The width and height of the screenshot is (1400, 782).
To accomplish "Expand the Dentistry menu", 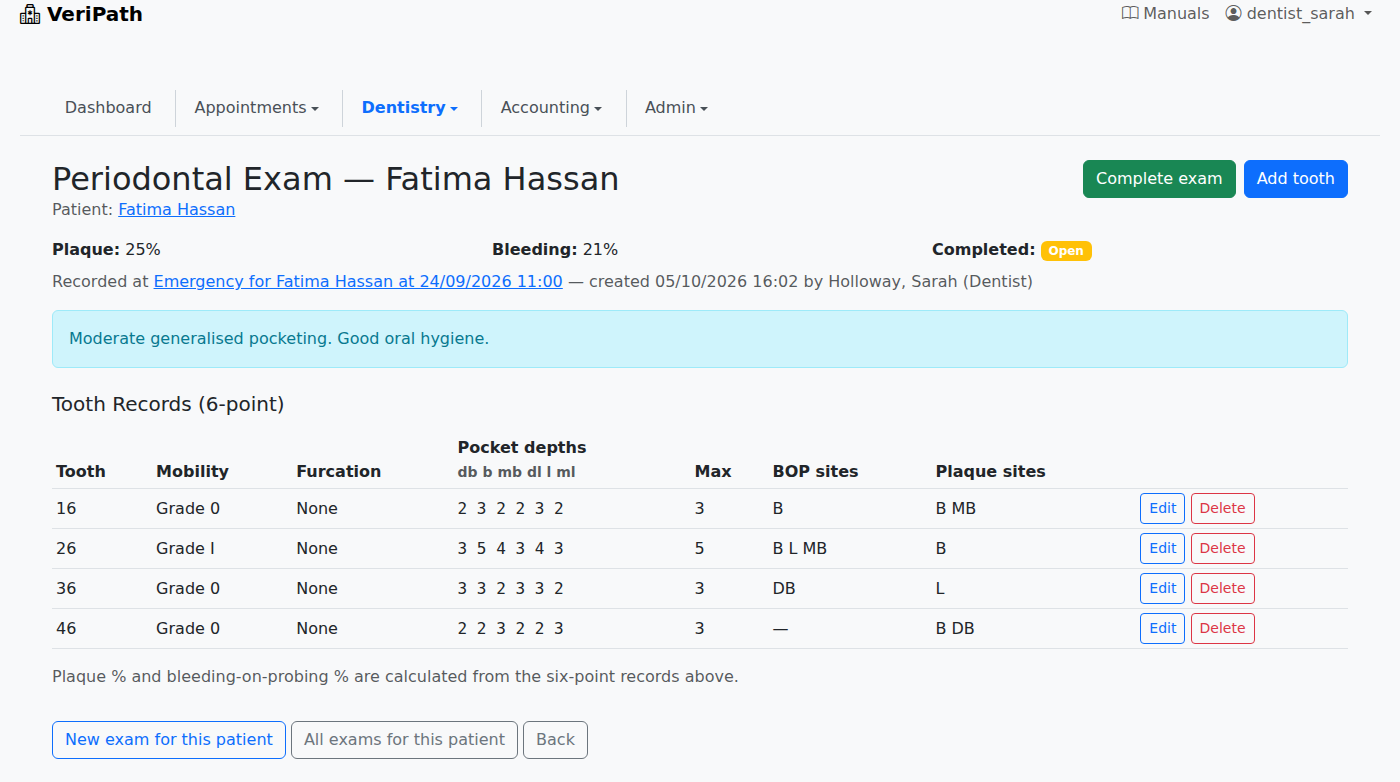I will tap(410, 108).
